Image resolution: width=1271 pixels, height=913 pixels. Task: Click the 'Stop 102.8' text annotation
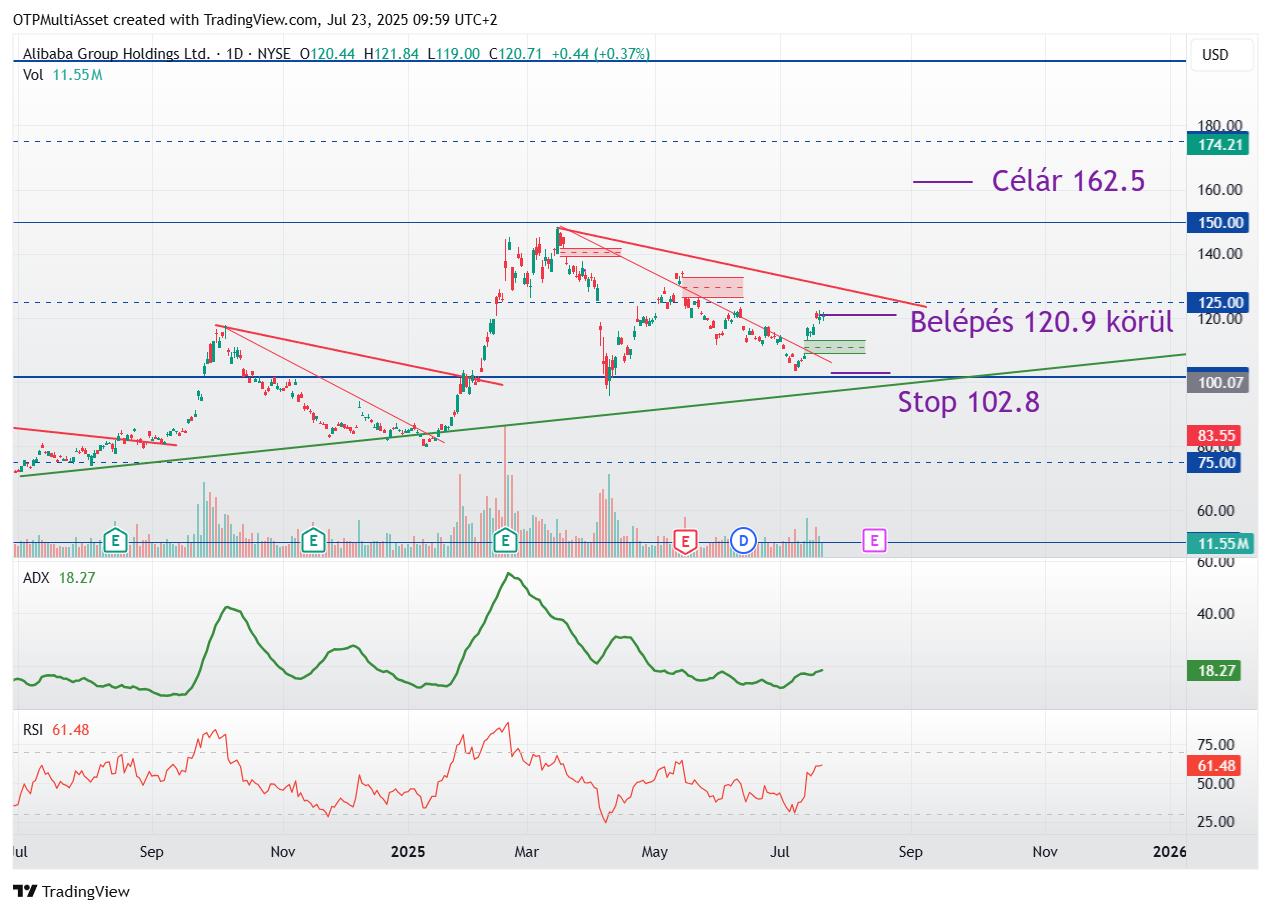tap(968, 402)
